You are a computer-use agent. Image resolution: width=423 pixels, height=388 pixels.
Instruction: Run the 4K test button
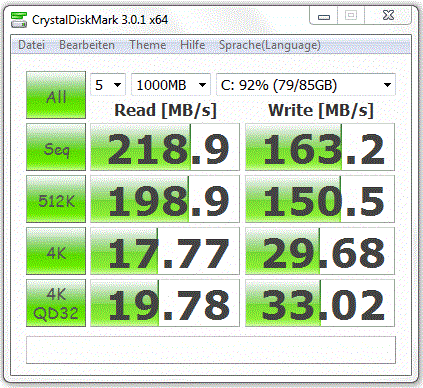[56, 251]
